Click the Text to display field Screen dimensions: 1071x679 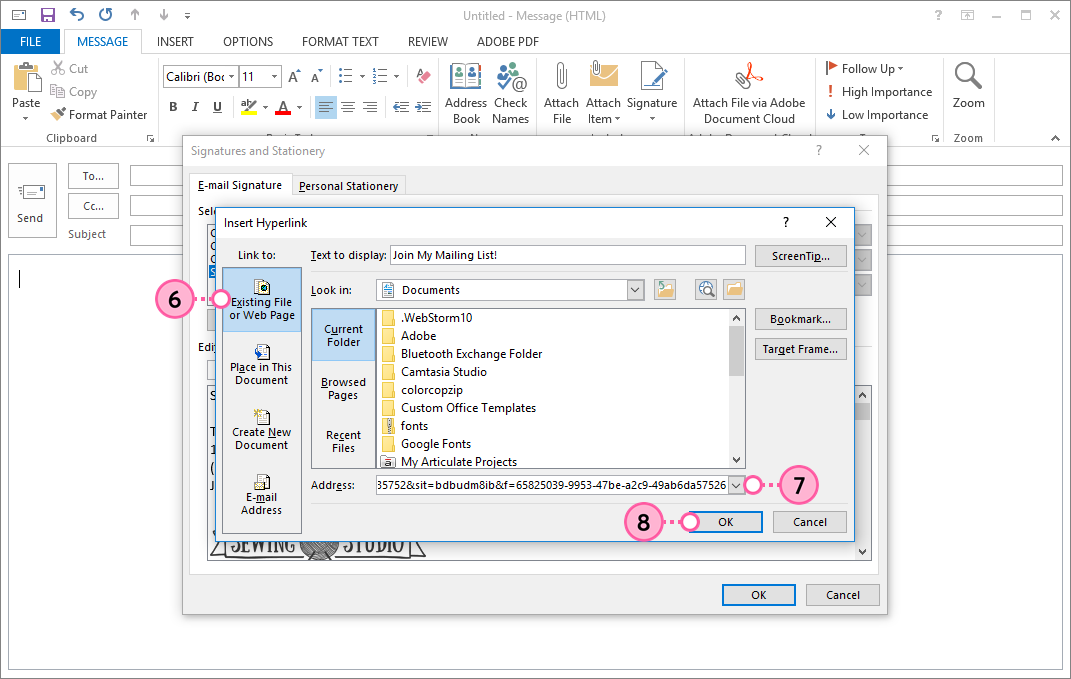[568, 255]
